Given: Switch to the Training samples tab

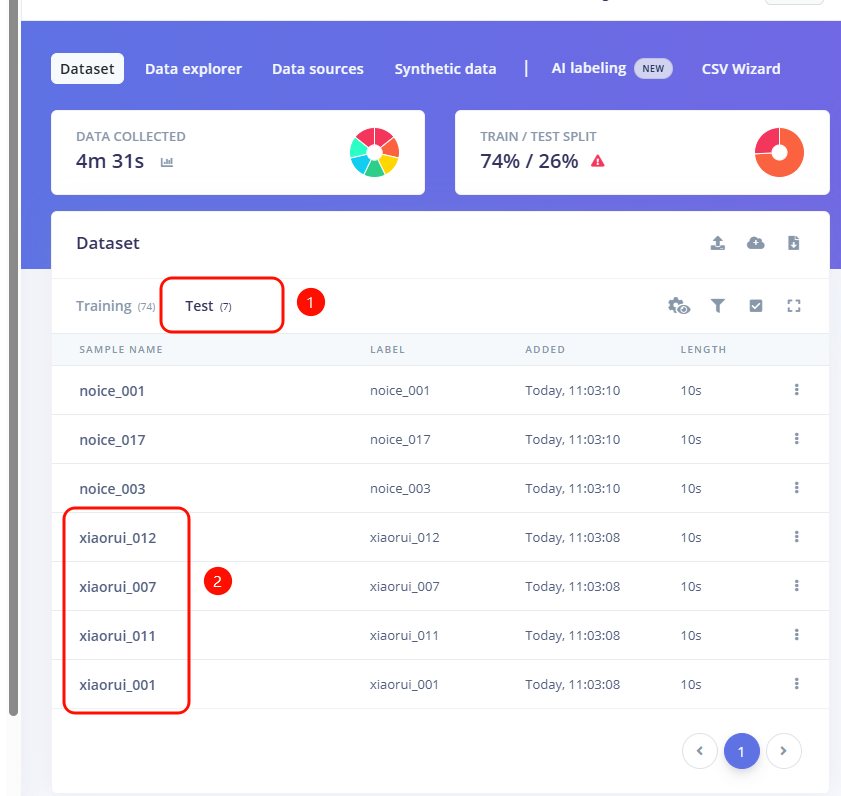Looking at the screenshot, I should 104,306.
